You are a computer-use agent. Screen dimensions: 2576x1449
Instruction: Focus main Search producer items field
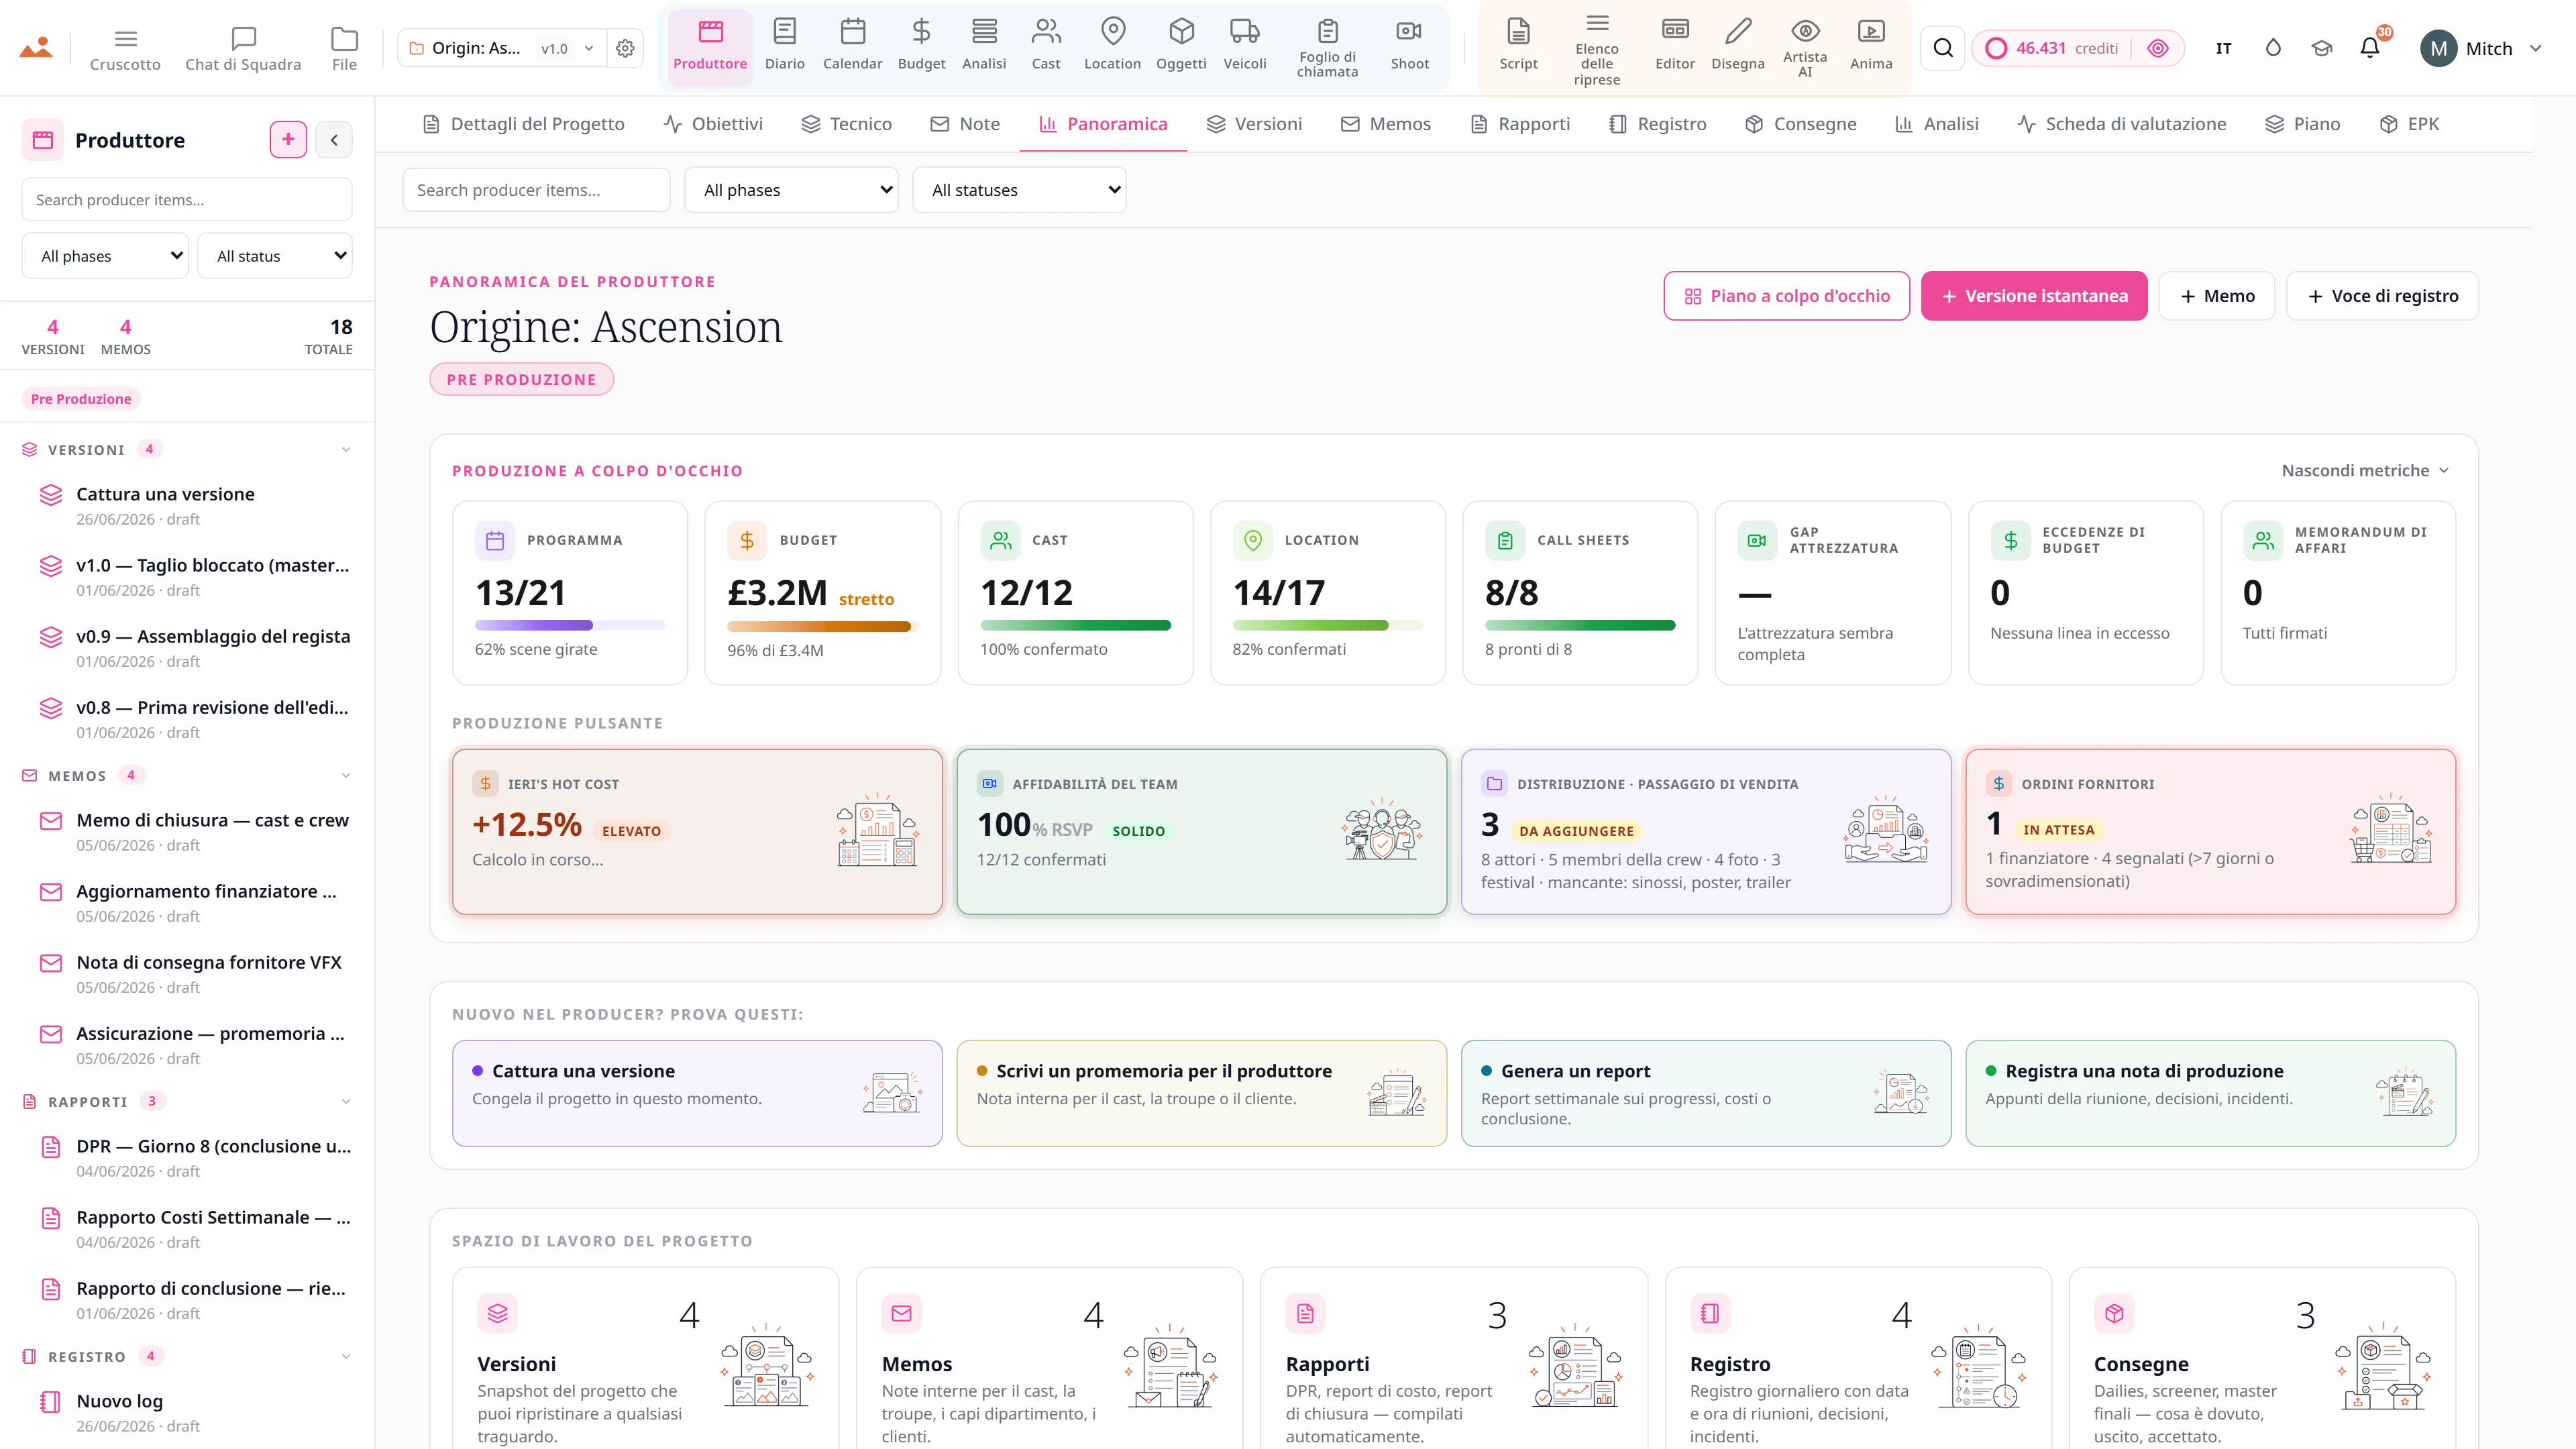tap(536, 190)
